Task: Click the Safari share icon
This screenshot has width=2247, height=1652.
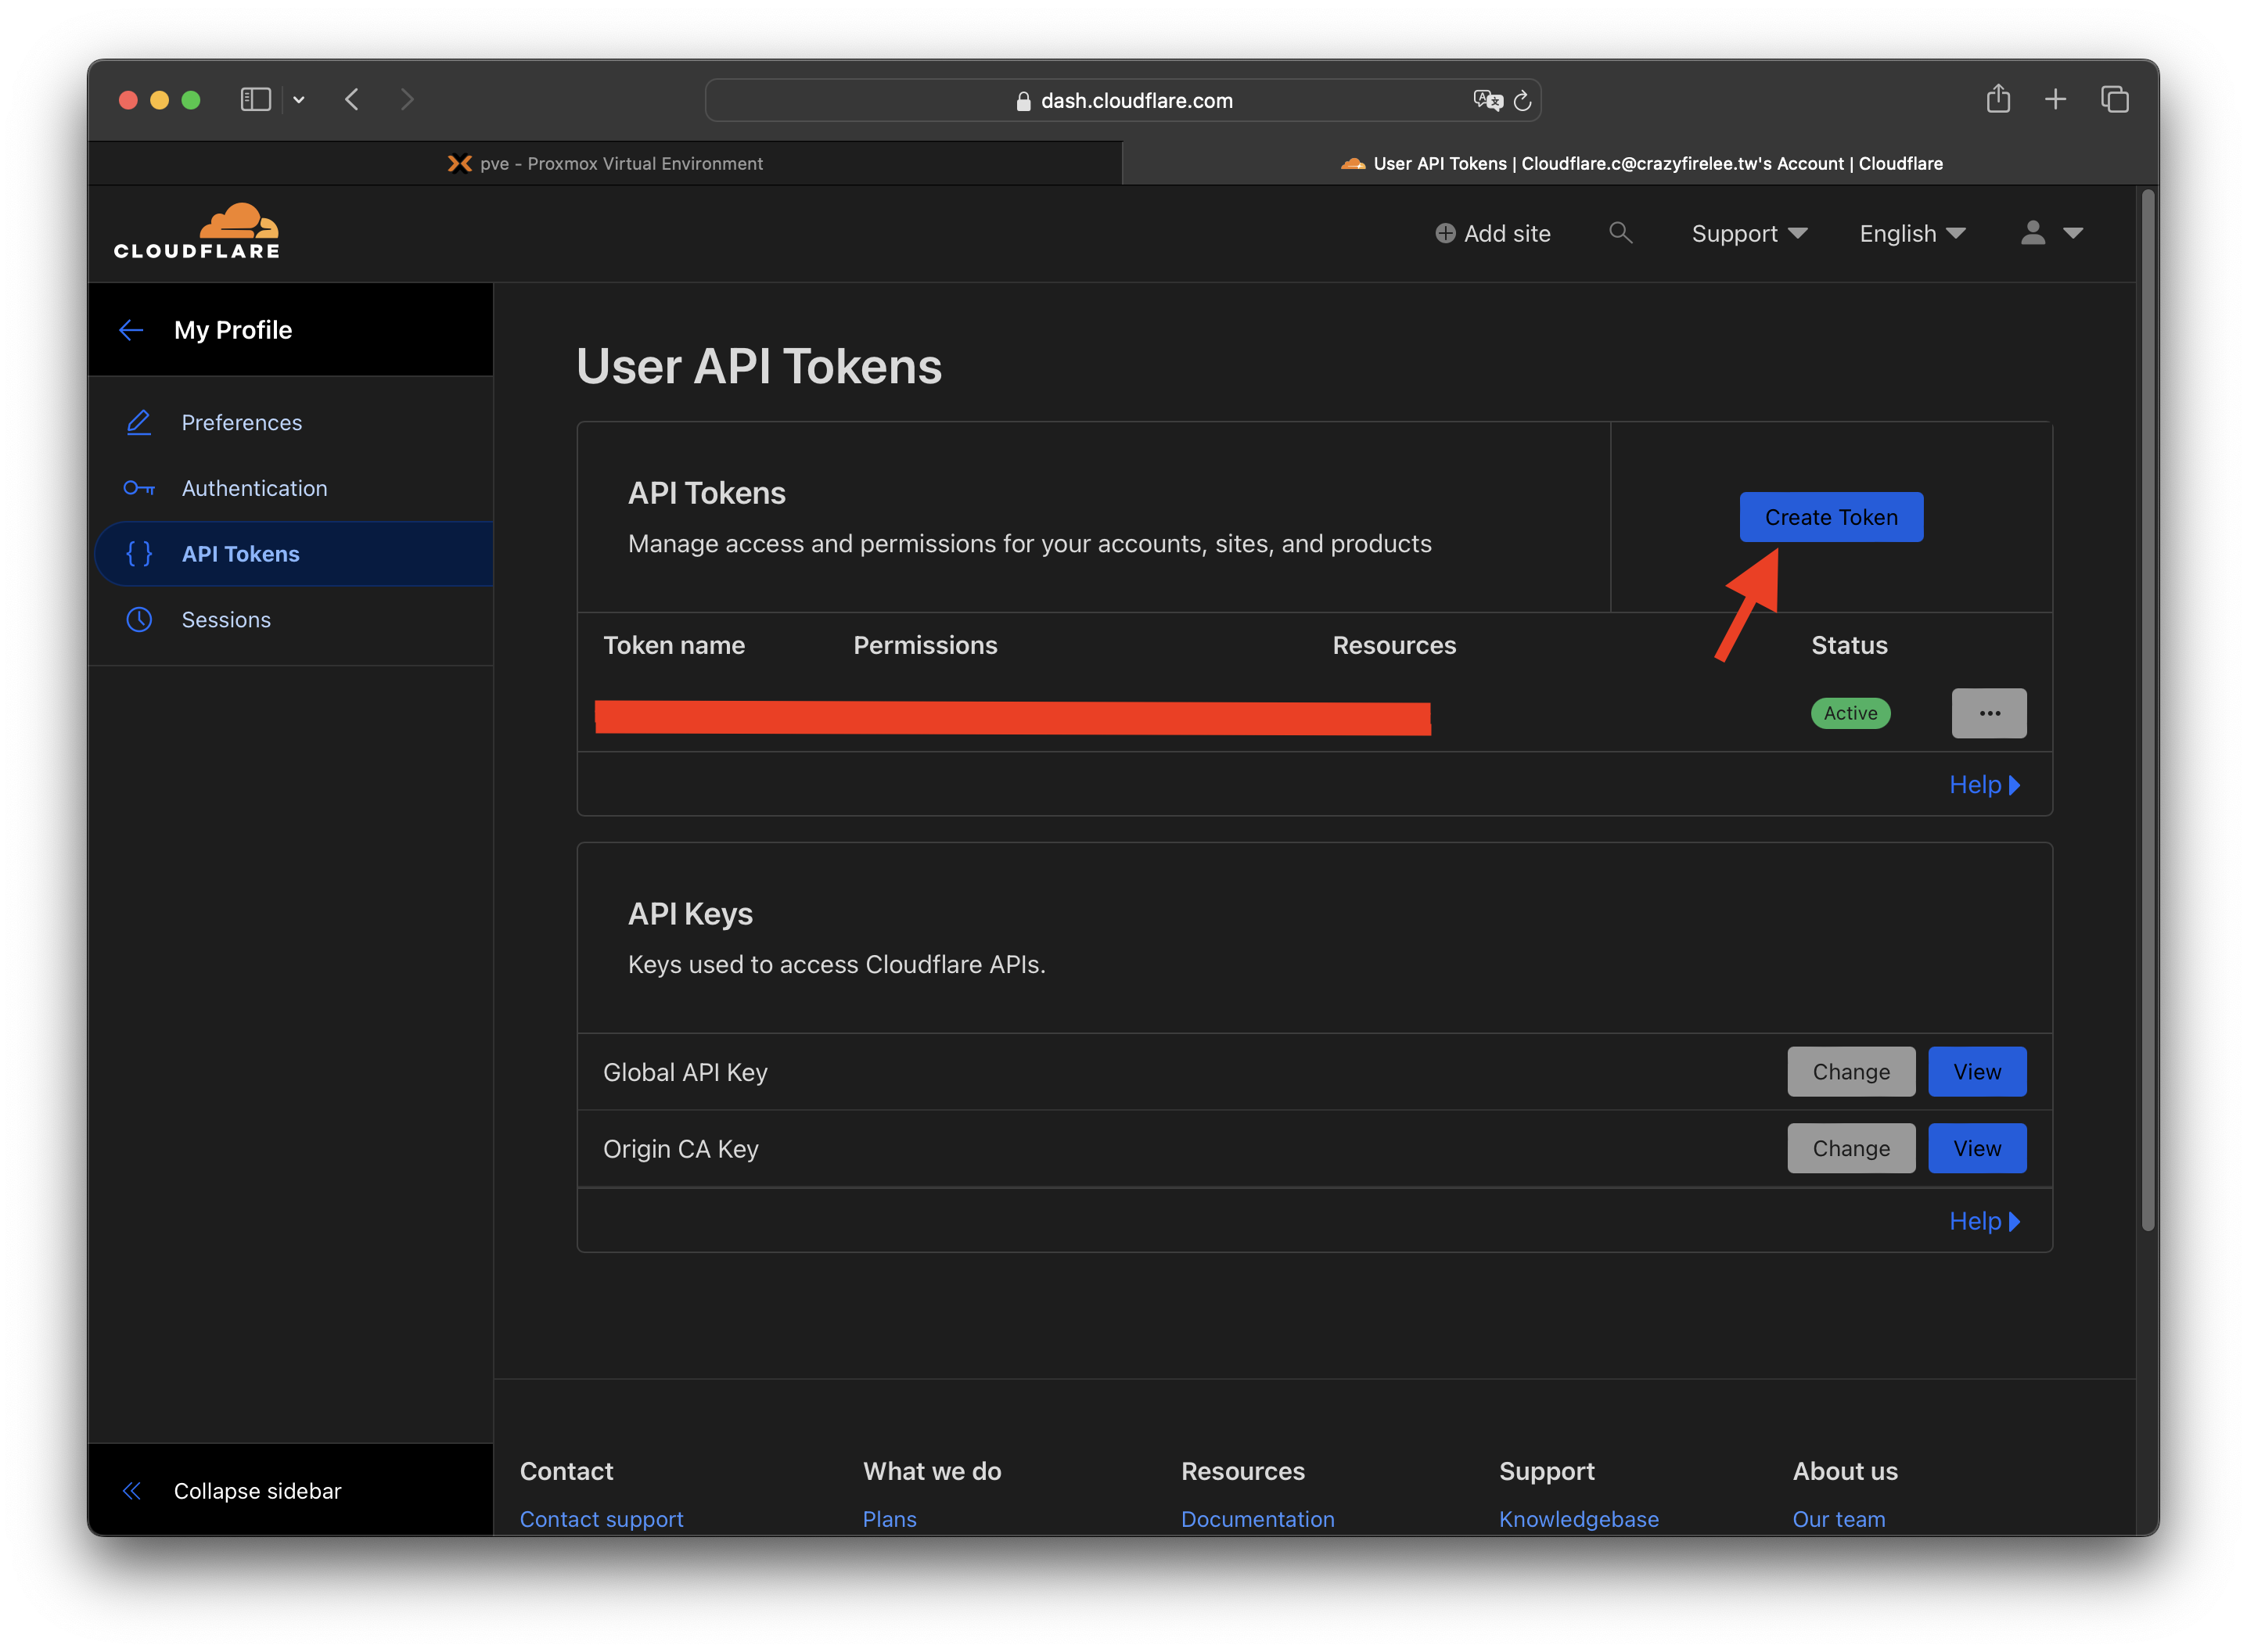Action: click(1998, 99)
